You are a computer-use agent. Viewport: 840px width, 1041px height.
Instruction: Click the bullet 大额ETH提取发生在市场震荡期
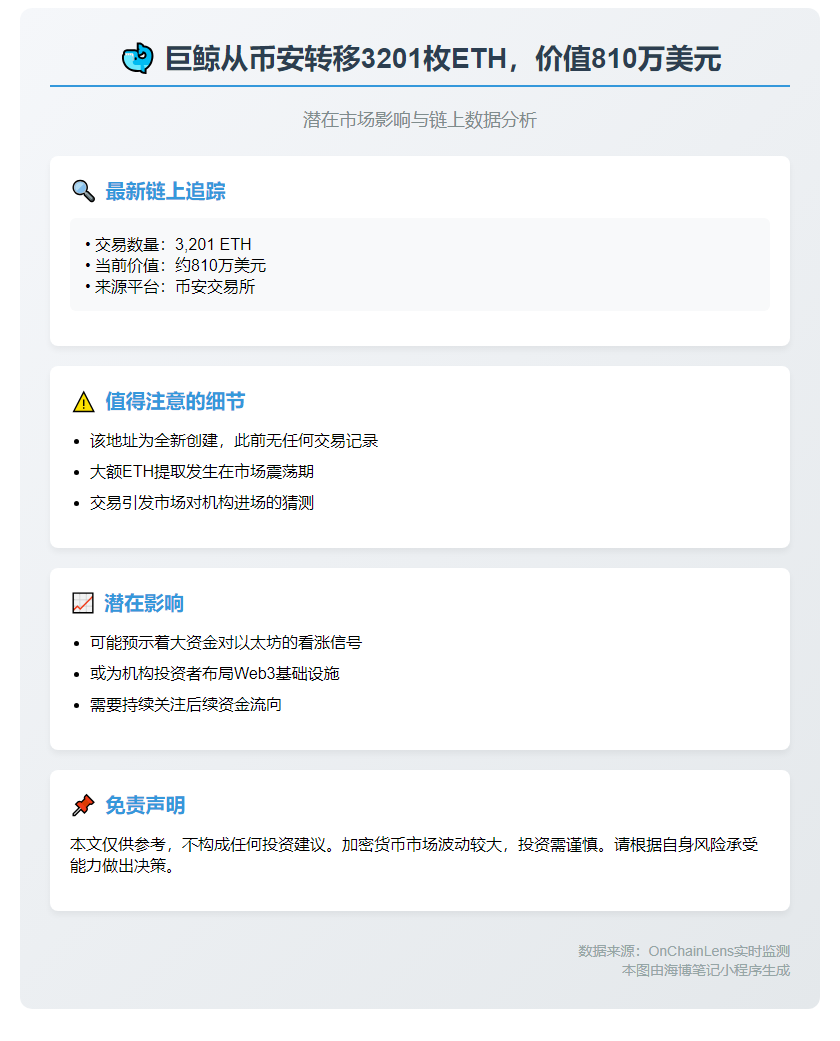pos(202,472)
